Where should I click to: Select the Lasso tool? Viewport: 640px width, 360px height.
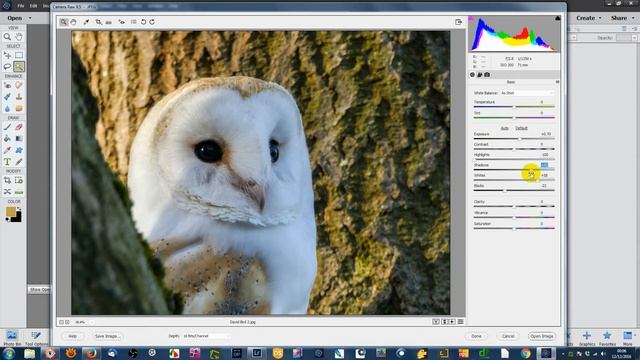(7, 67)
